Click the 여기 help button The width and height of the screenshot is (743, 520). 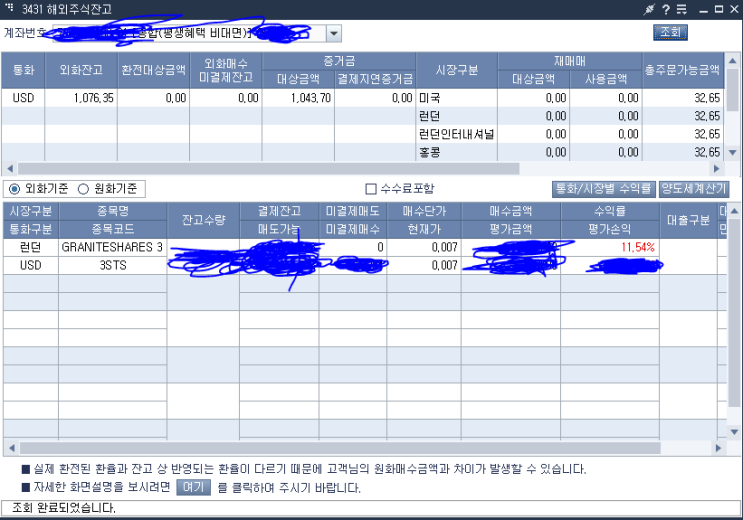pyautogui.click(x=193, y=487)
